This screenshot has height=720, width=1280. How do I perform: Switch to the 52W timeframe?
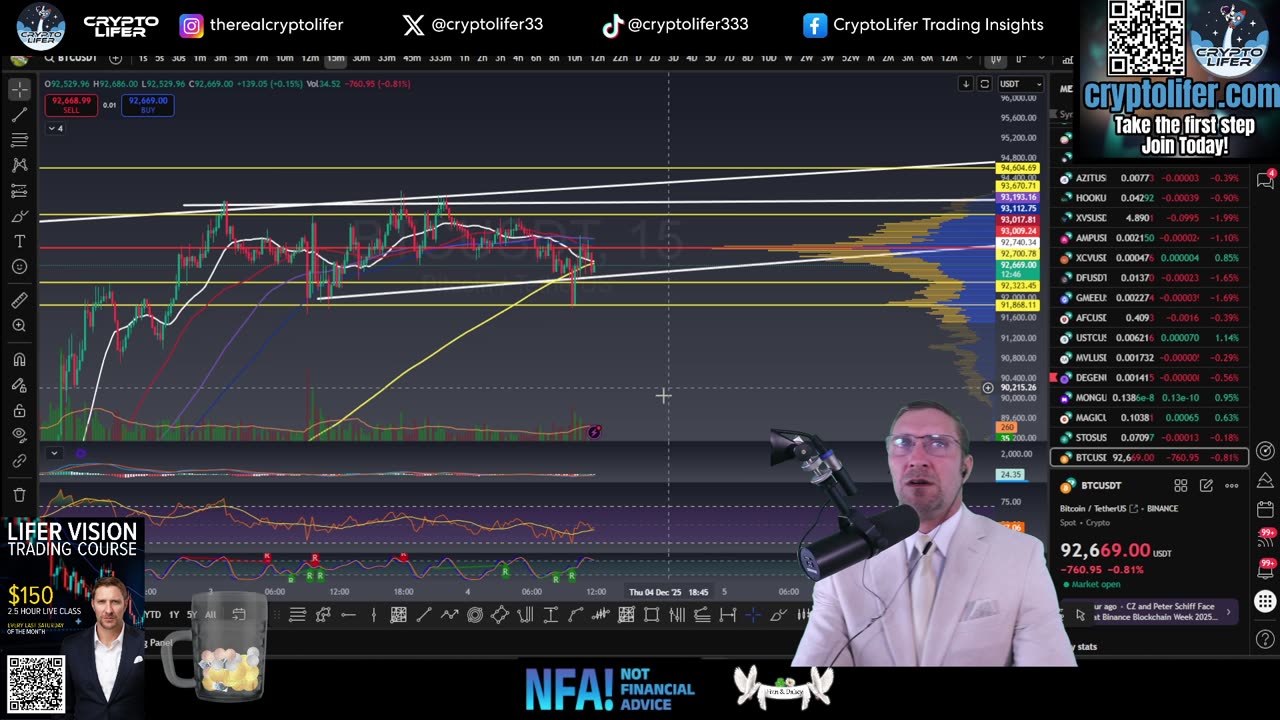pyautogui.click(x=850, y=58)
